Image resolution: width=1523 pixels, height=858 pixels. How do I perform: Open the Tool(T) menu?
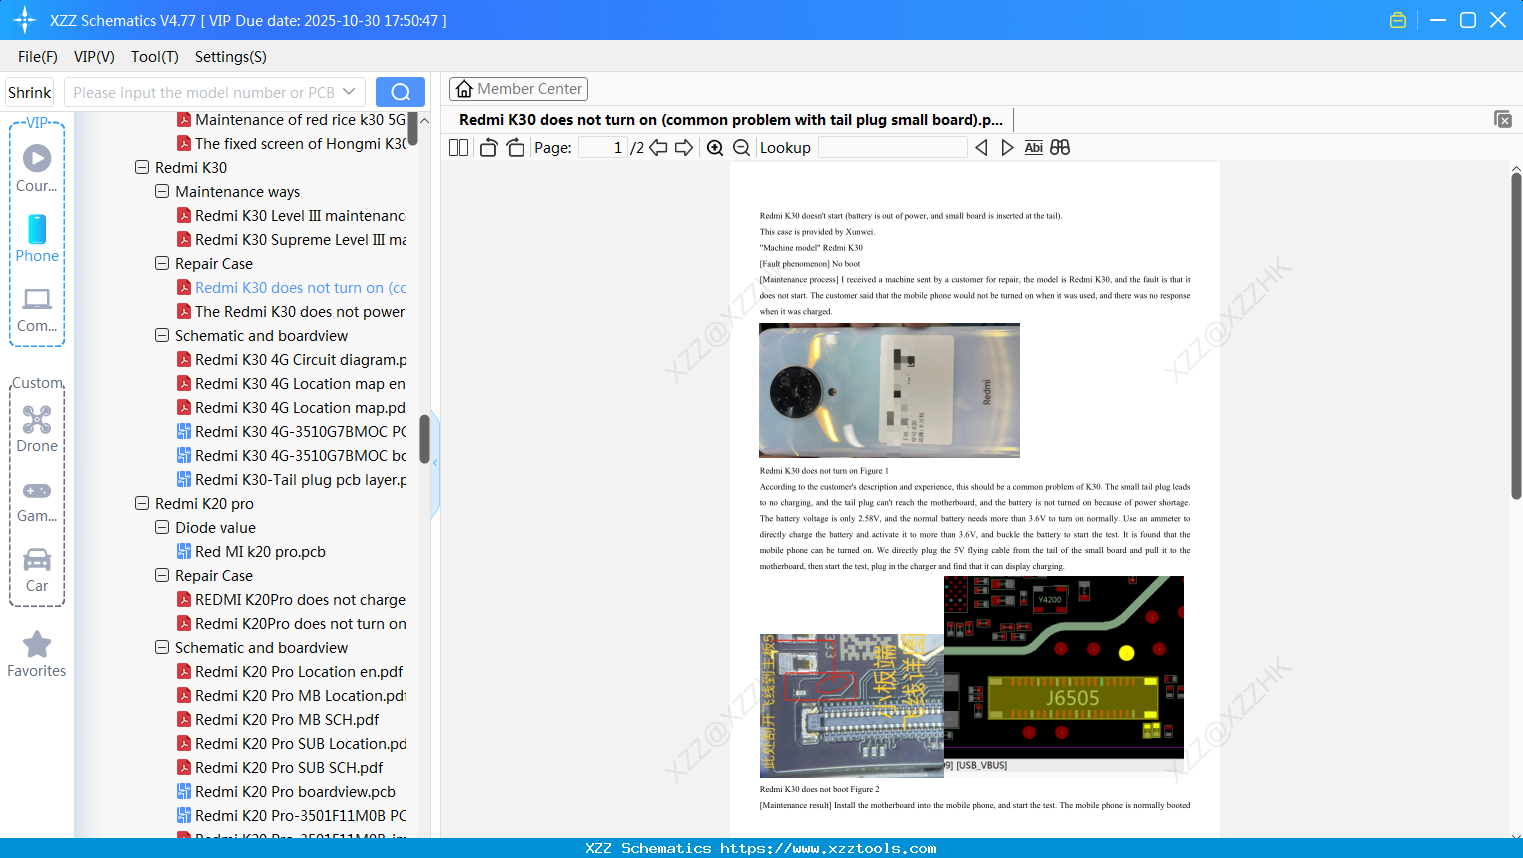155,57
